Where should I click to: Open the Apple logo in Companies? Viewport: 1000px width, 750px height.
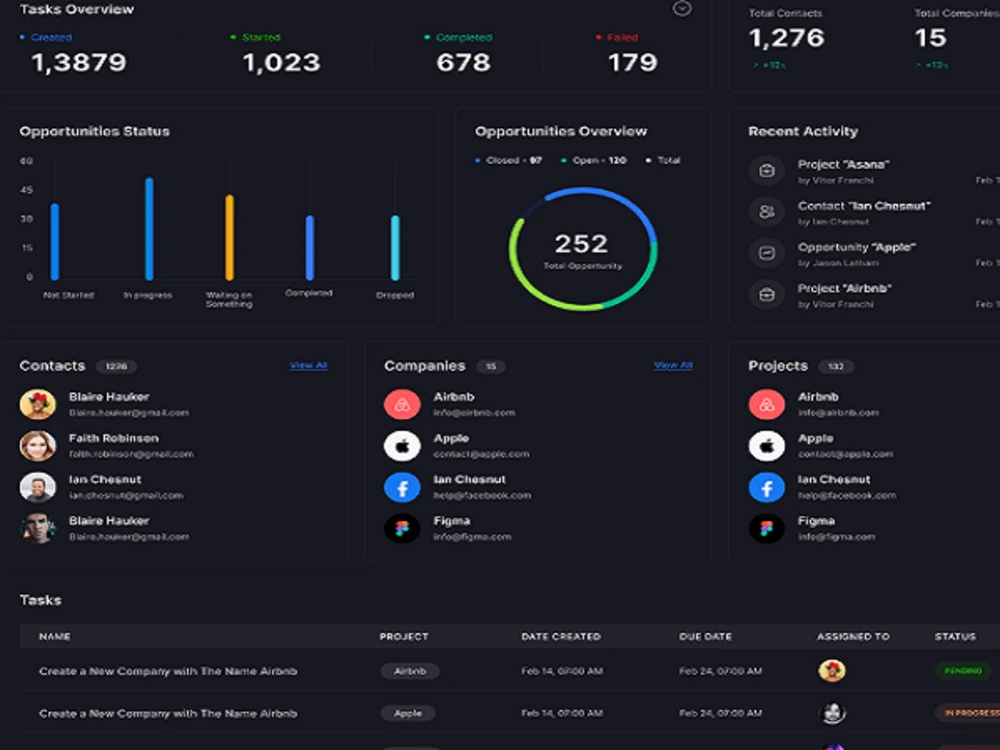coord(402,446)
